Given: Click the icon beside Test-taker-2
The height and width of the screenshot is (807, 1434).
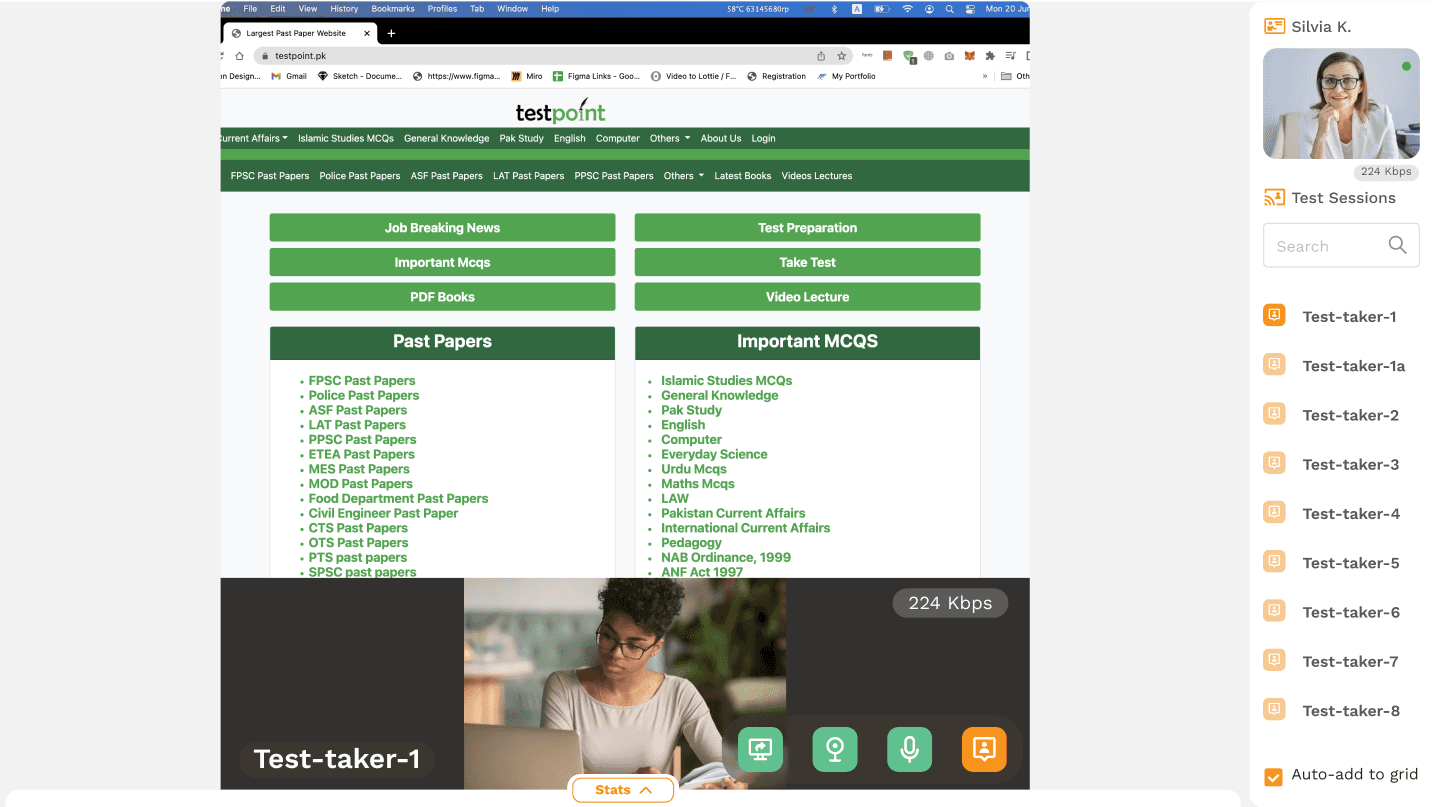Looking at the screenshot, I should [x=1274, y=414].
